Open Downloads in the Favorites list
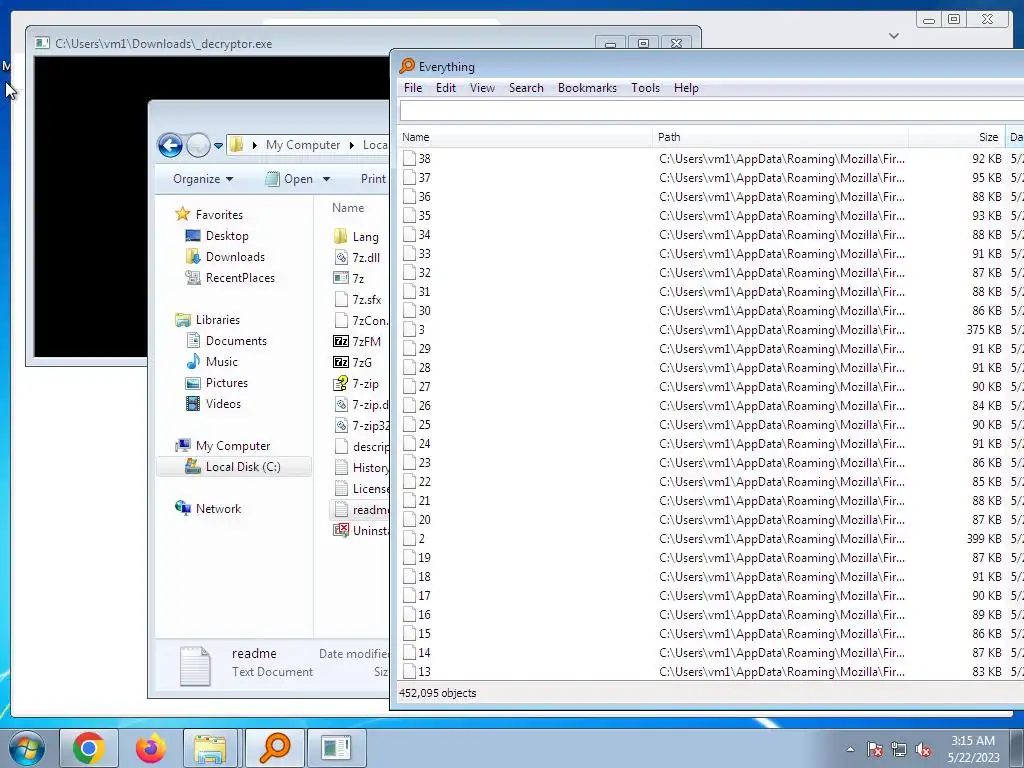The width and height of the screenshot is (1024, 768). (x=235, y=257)
